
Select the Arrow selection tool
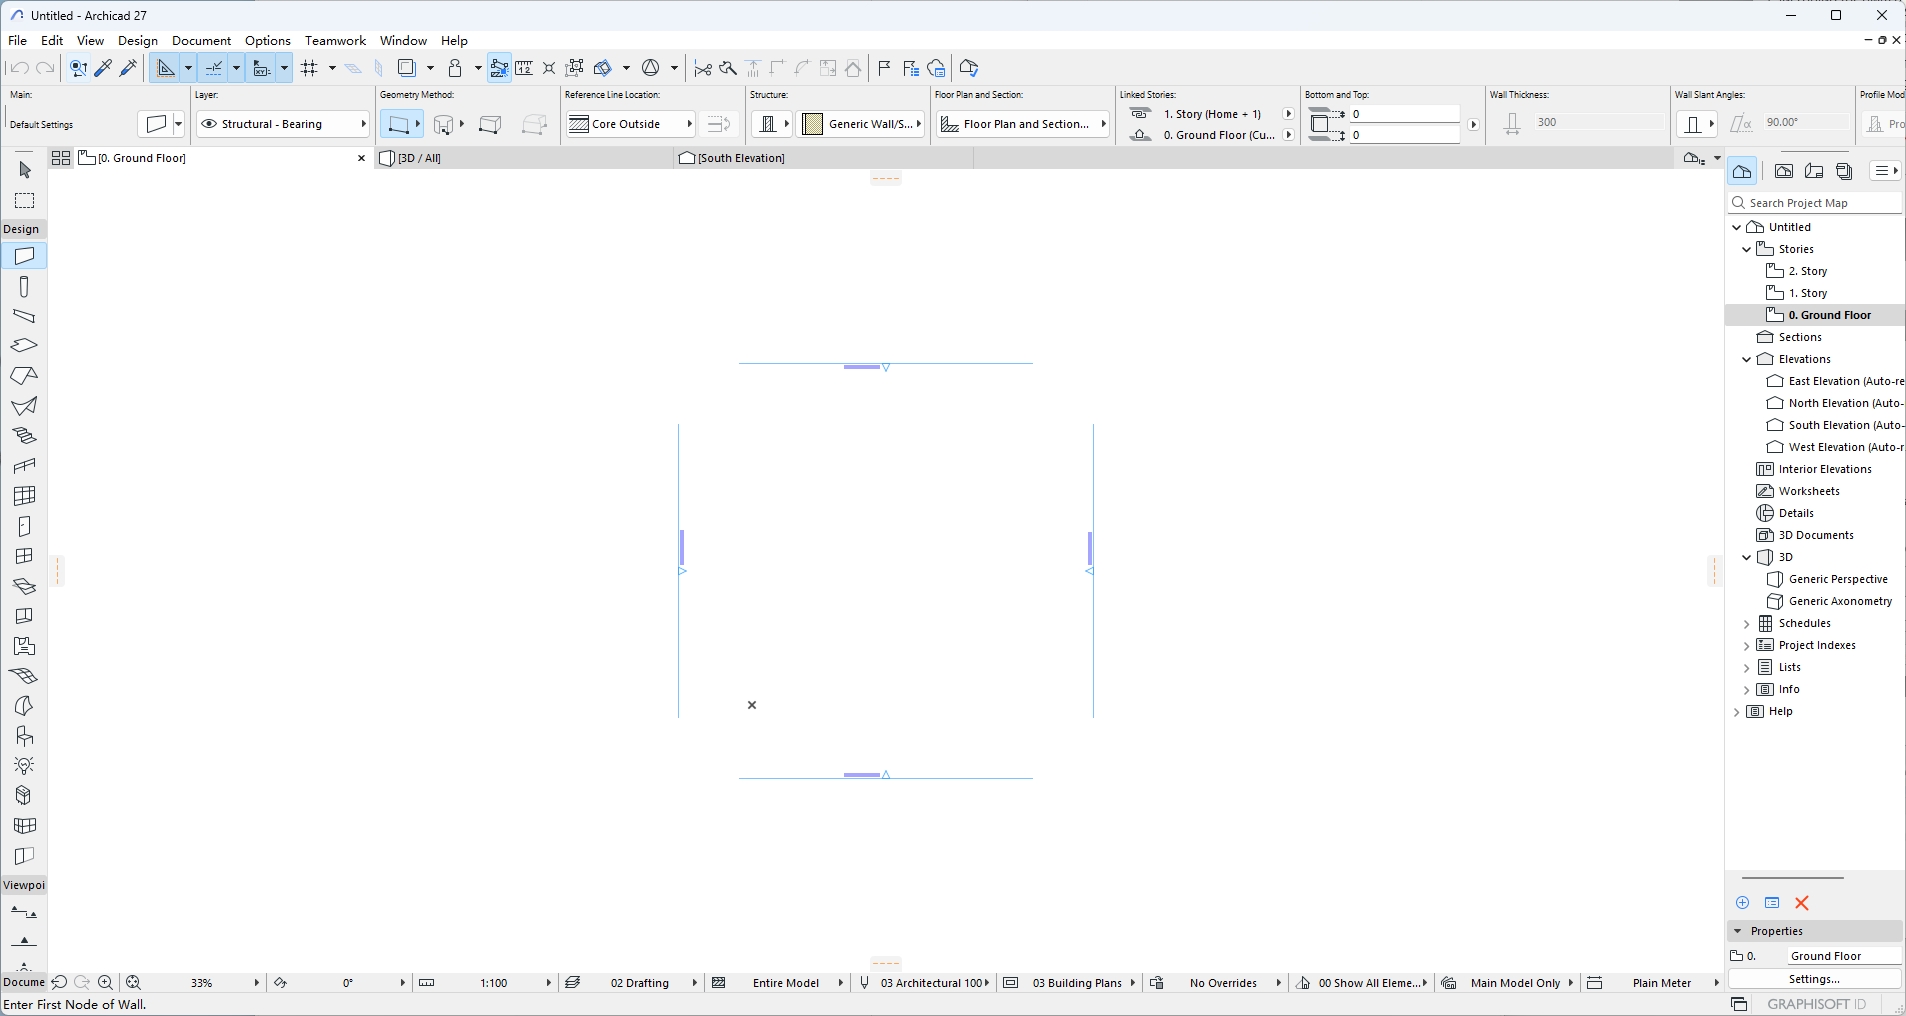coord(25,171)
